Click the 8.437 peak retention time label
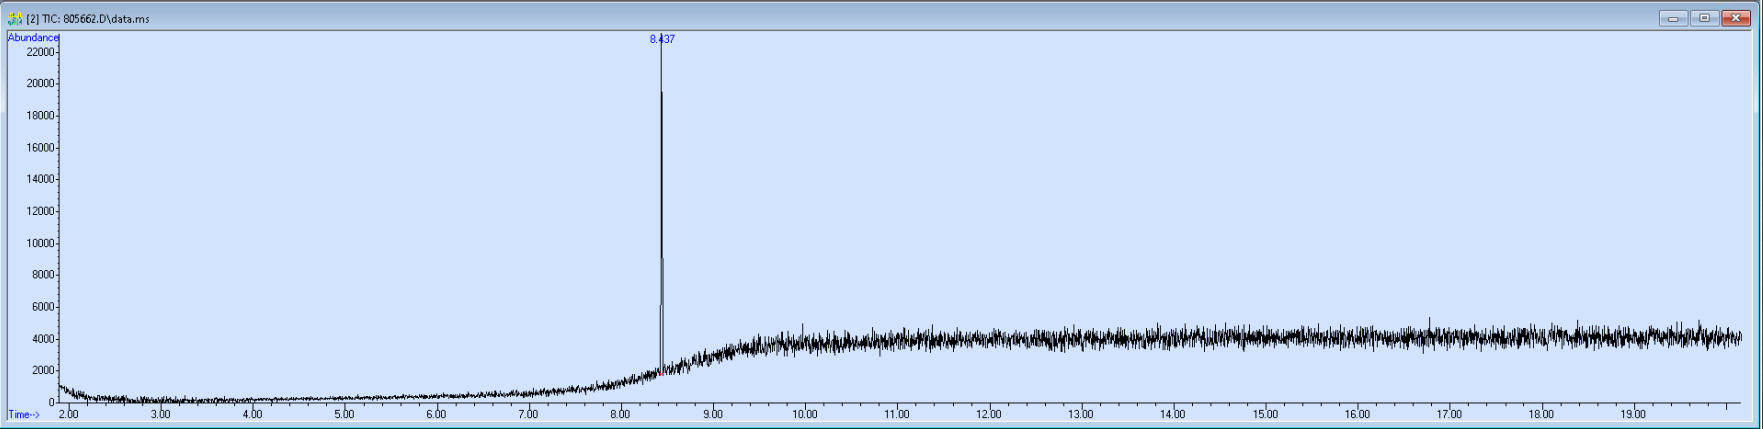The image size is (1763, 429). pyautogui.click(x=662, y=39)
